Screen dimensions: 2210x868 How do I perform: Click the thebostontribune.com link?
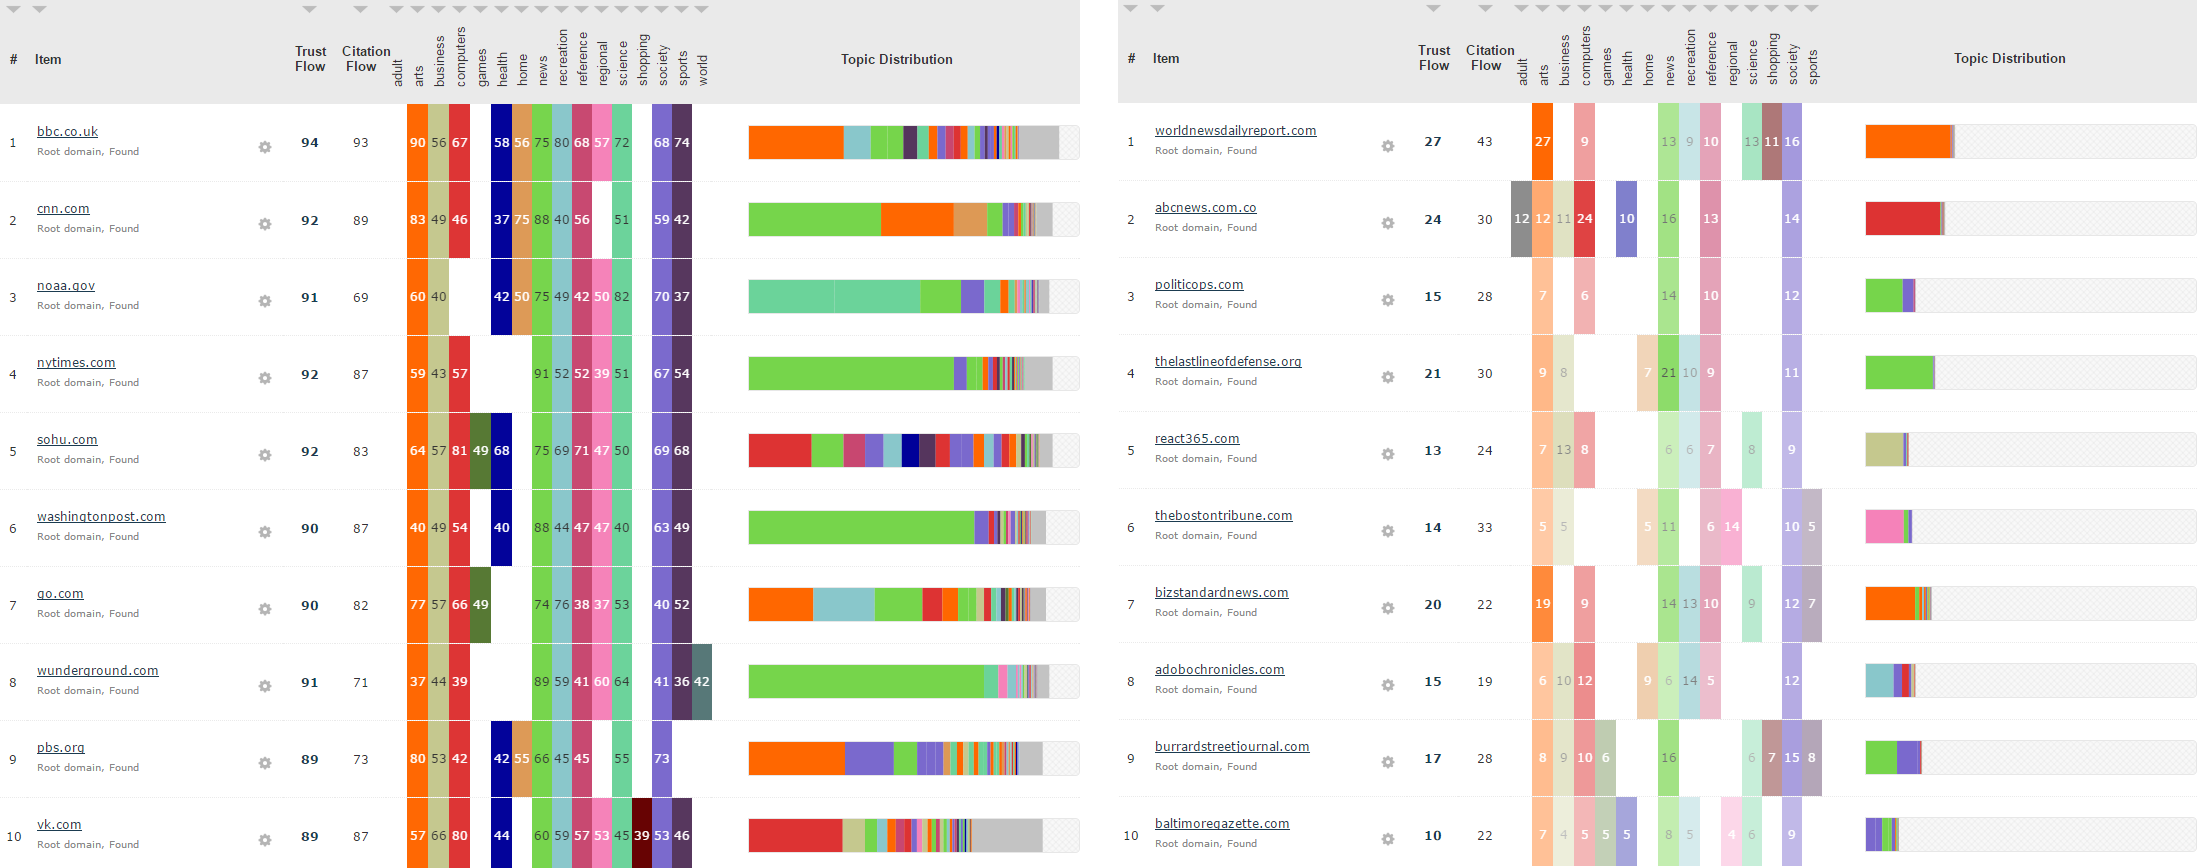(x=1223, y=516)
